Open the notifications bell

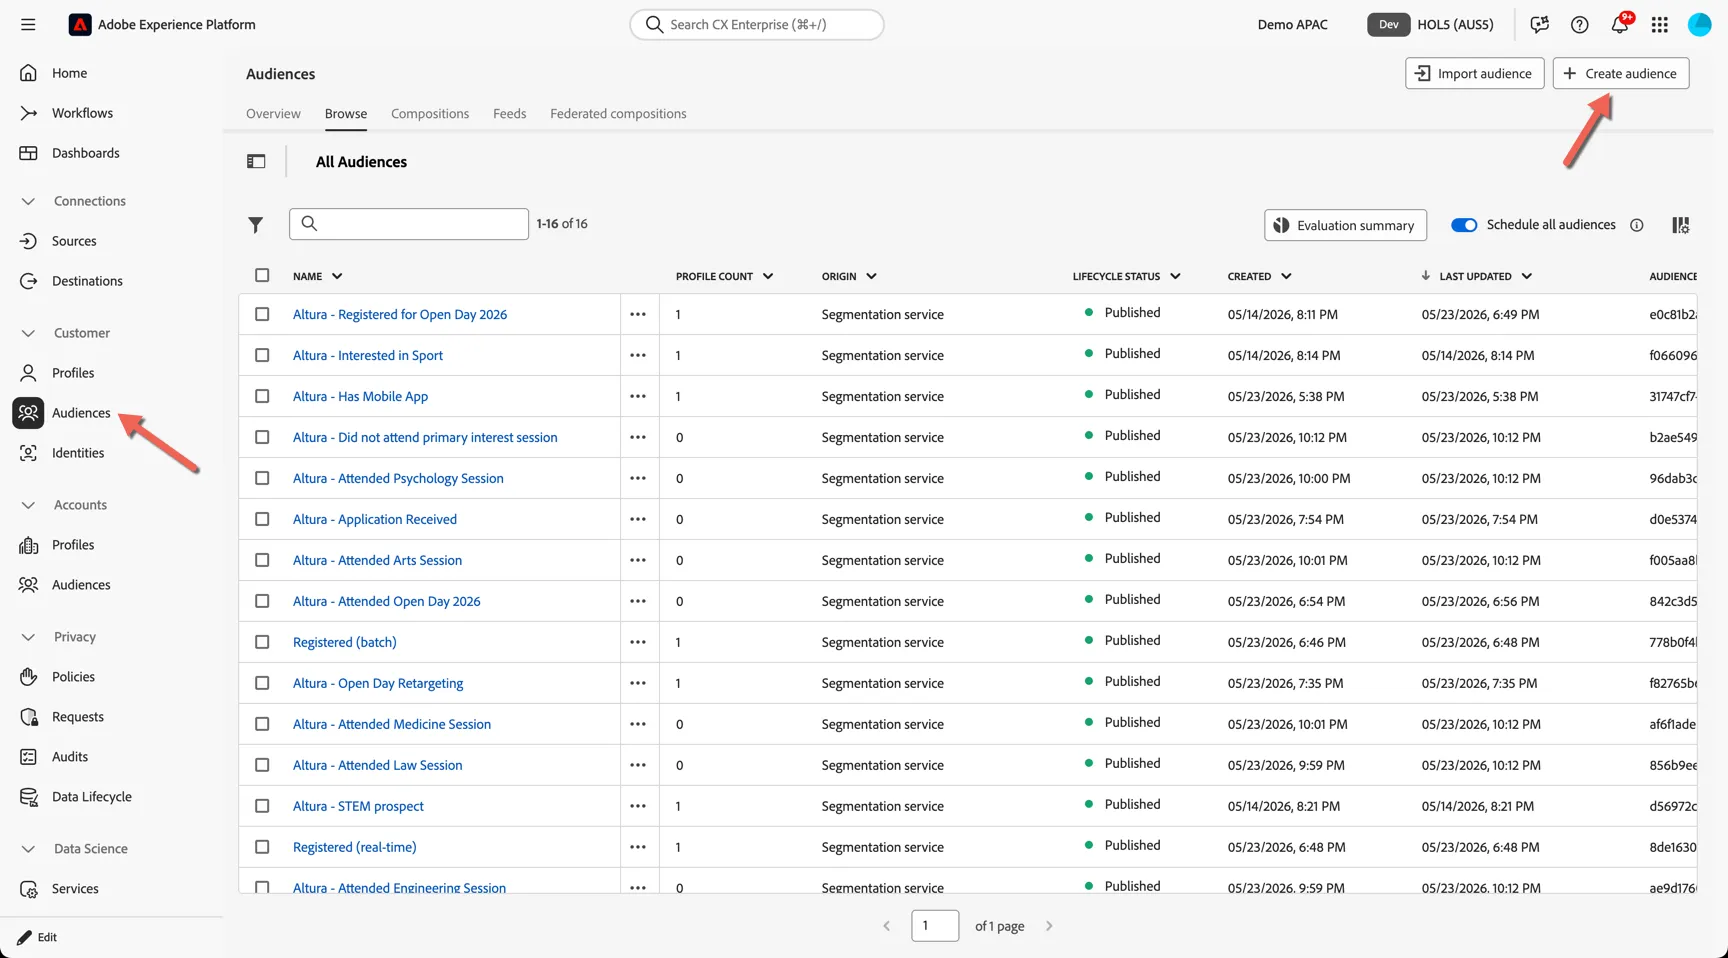[x=1619, y=25]
